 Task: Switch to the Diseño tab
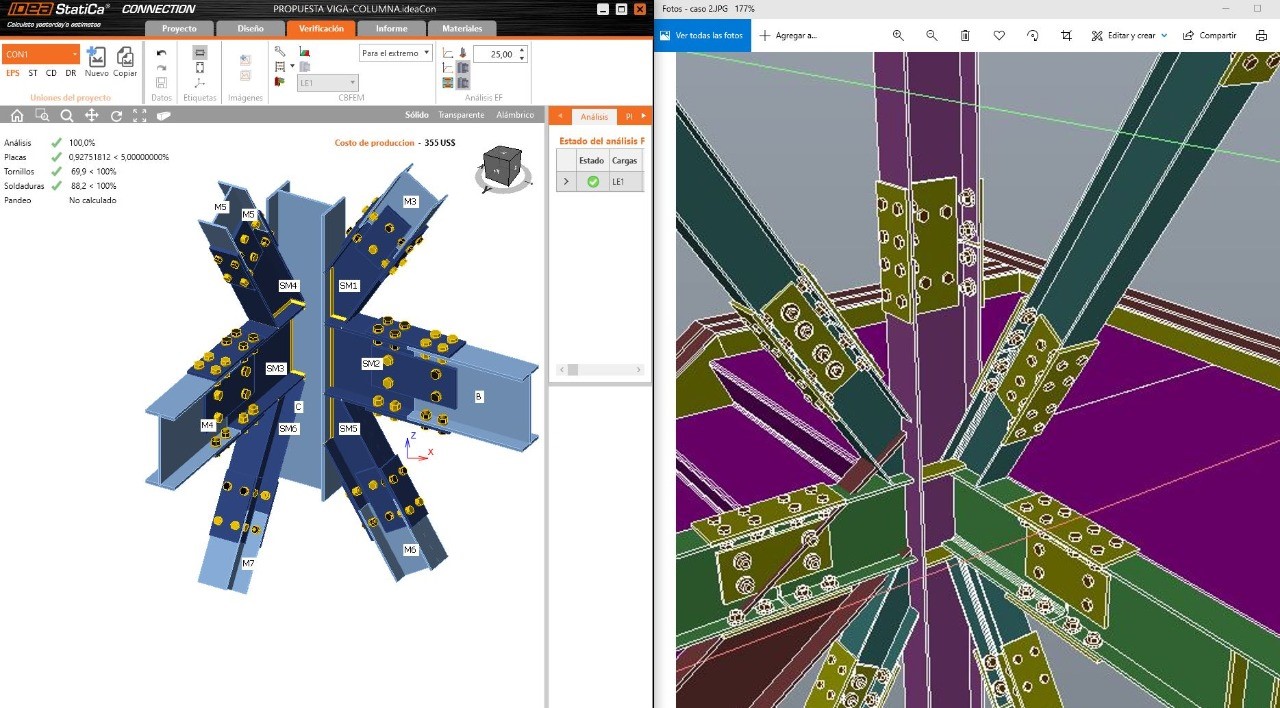[x=250, y=29]
